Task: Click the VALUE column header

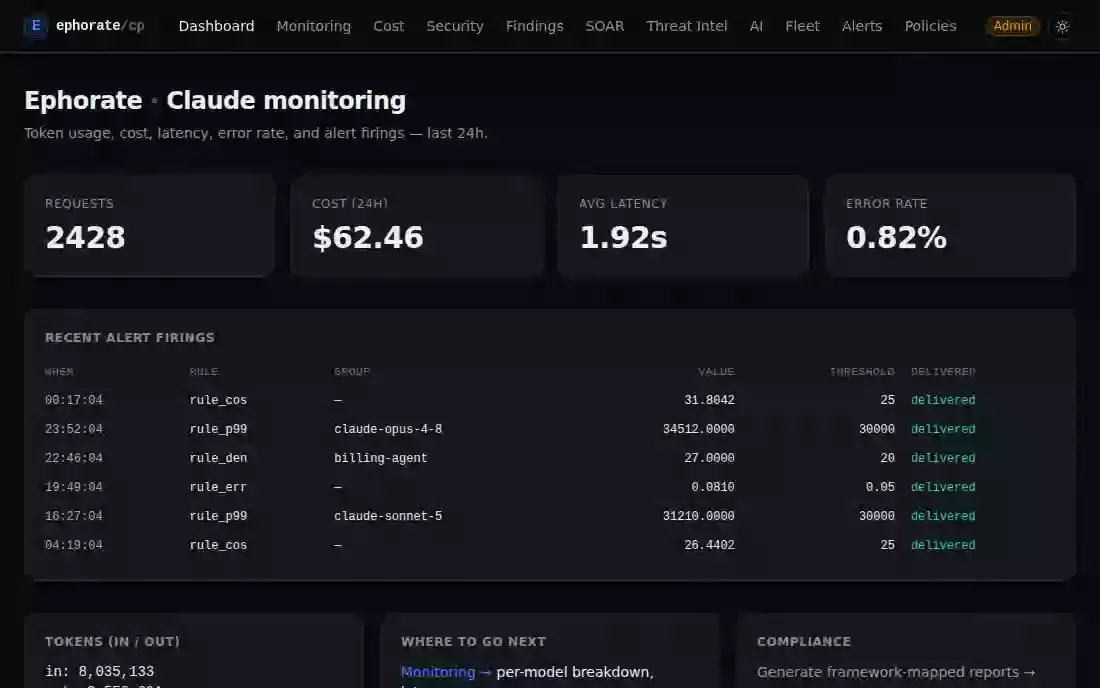Action: pos(716,372)
